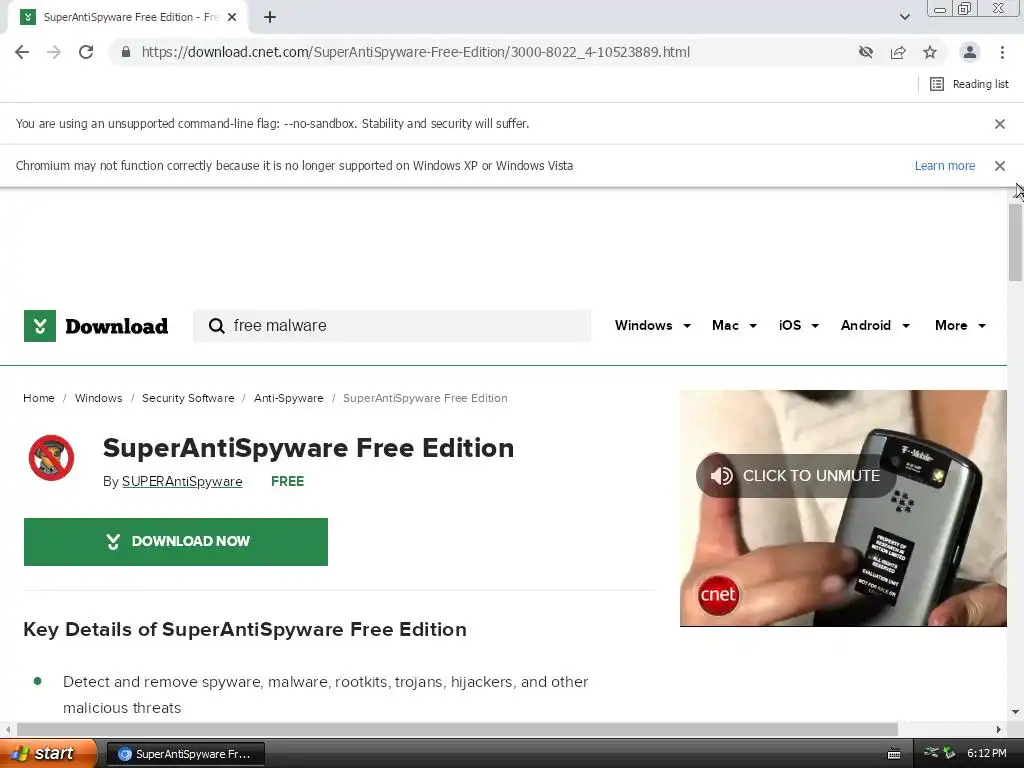The height and width of the screenshot is (768, 1024).
Task: Open the Windows start button
Action: (47, 754)
